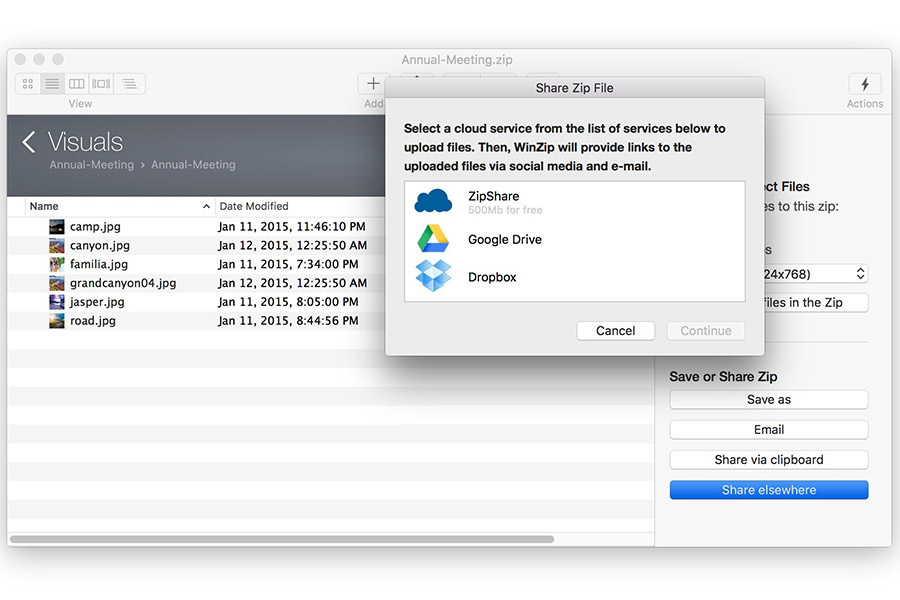Click the familia.jpg thumbnail icon

pyautogui.click(x=57, y=265)
